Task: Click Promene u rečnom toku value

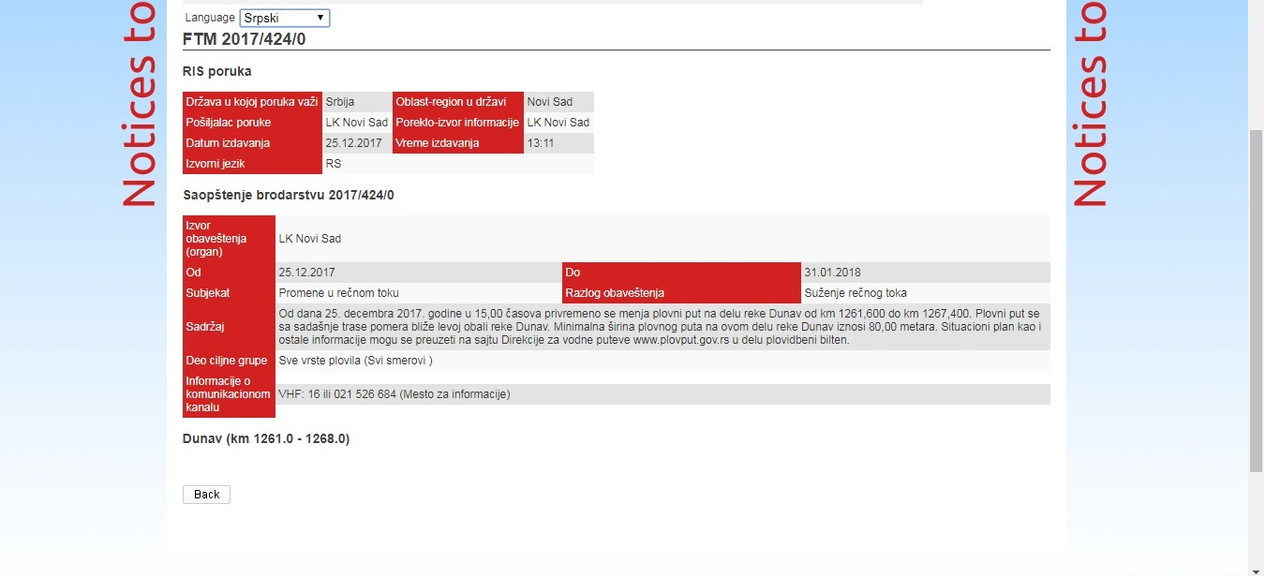Action: coord(339,293)
